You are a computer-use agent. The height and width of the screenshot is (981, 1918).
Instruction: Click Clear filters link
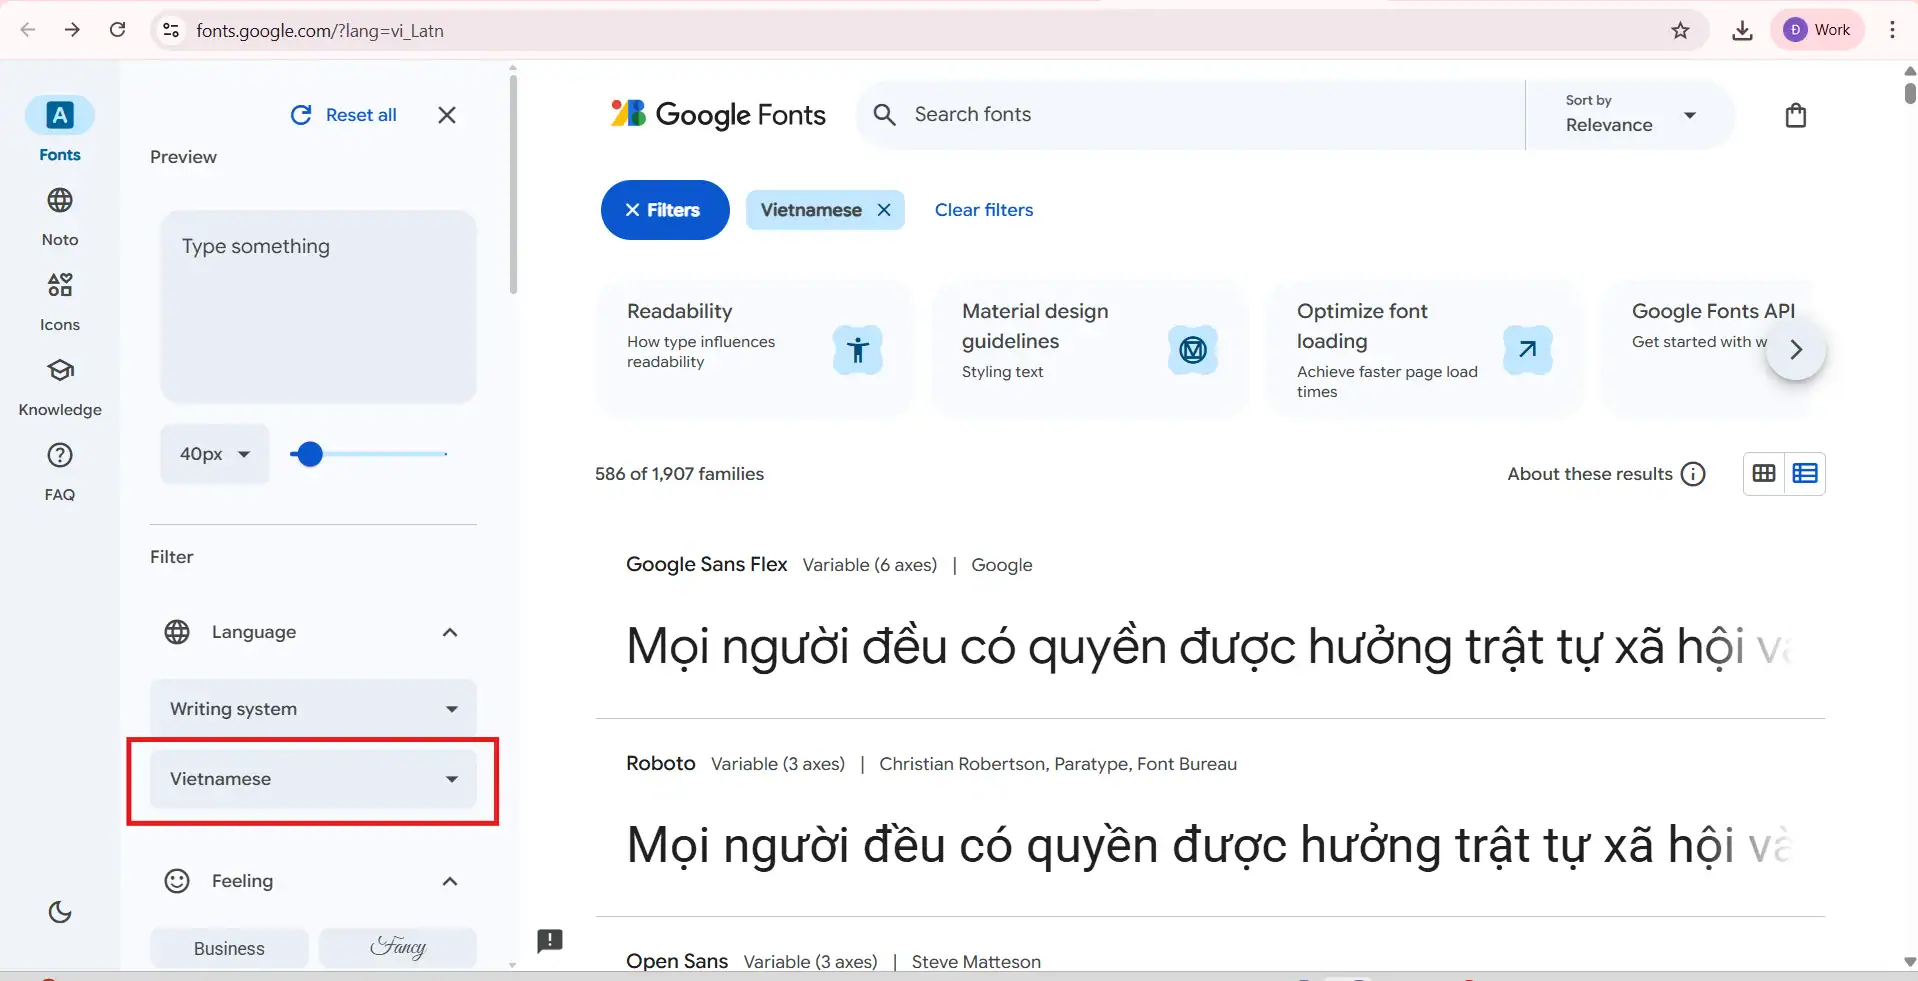pyautogui.click(x=984, y=210)
